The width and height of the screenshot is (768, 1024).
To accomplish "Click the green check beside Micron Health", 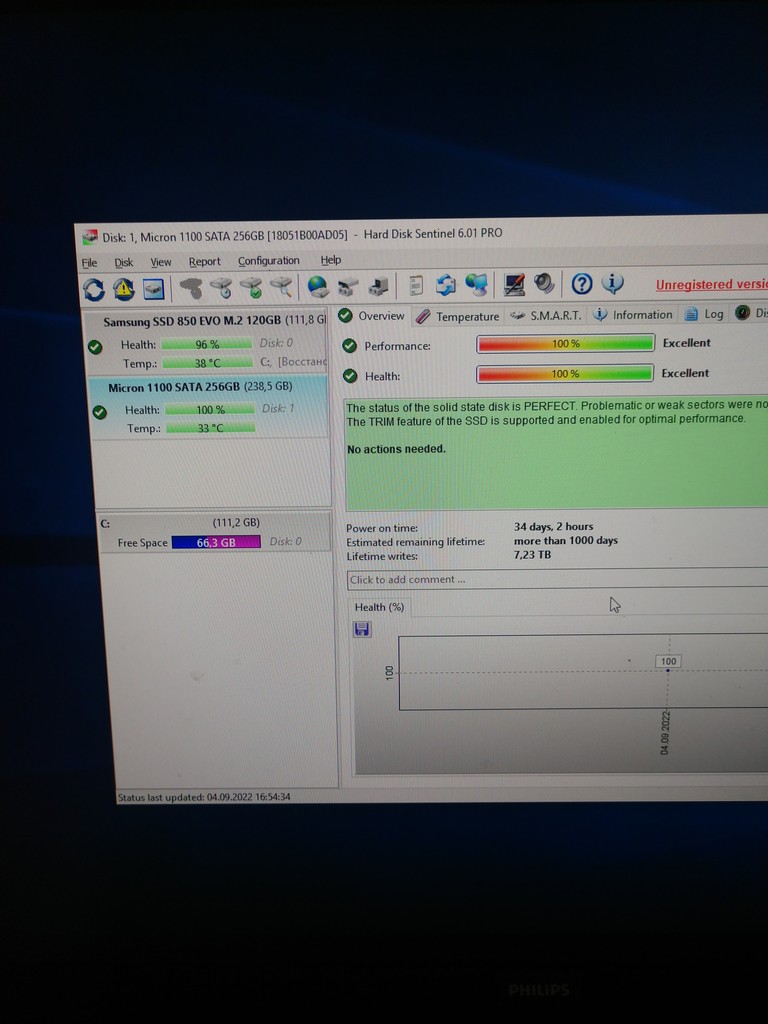I will pos(99,412).
